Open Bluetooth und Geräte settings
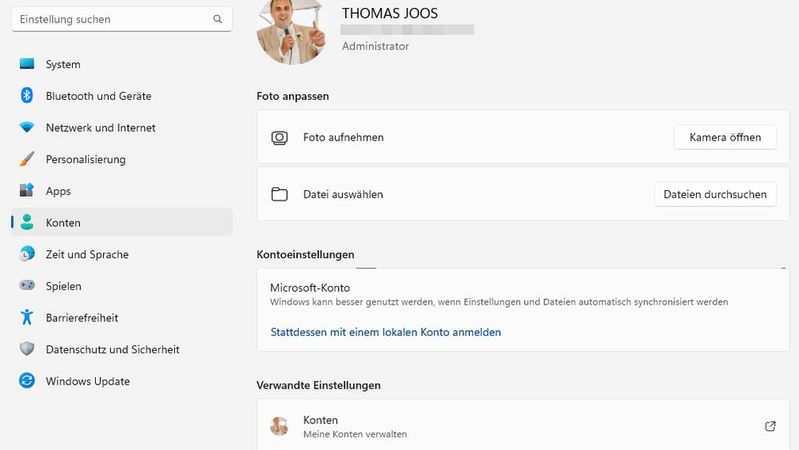 tap(122, 95)
